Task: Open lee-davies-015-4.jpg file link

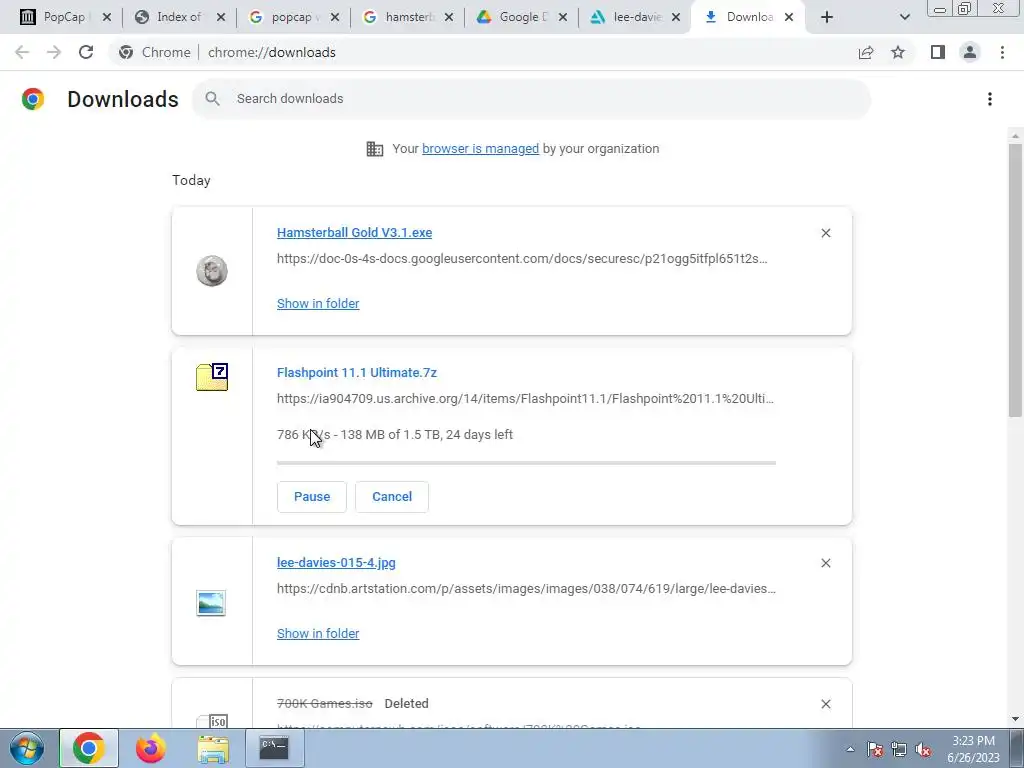Action: [336, 562]
